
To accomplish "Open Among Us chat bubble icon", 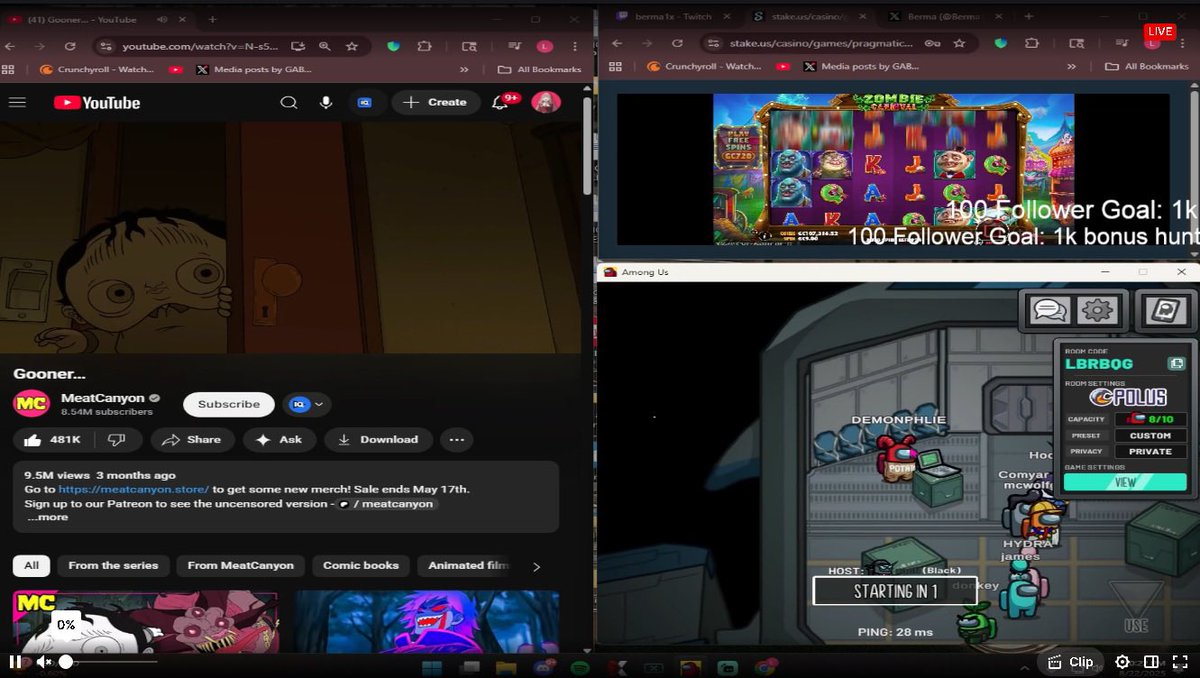I will click(1050, 310).
